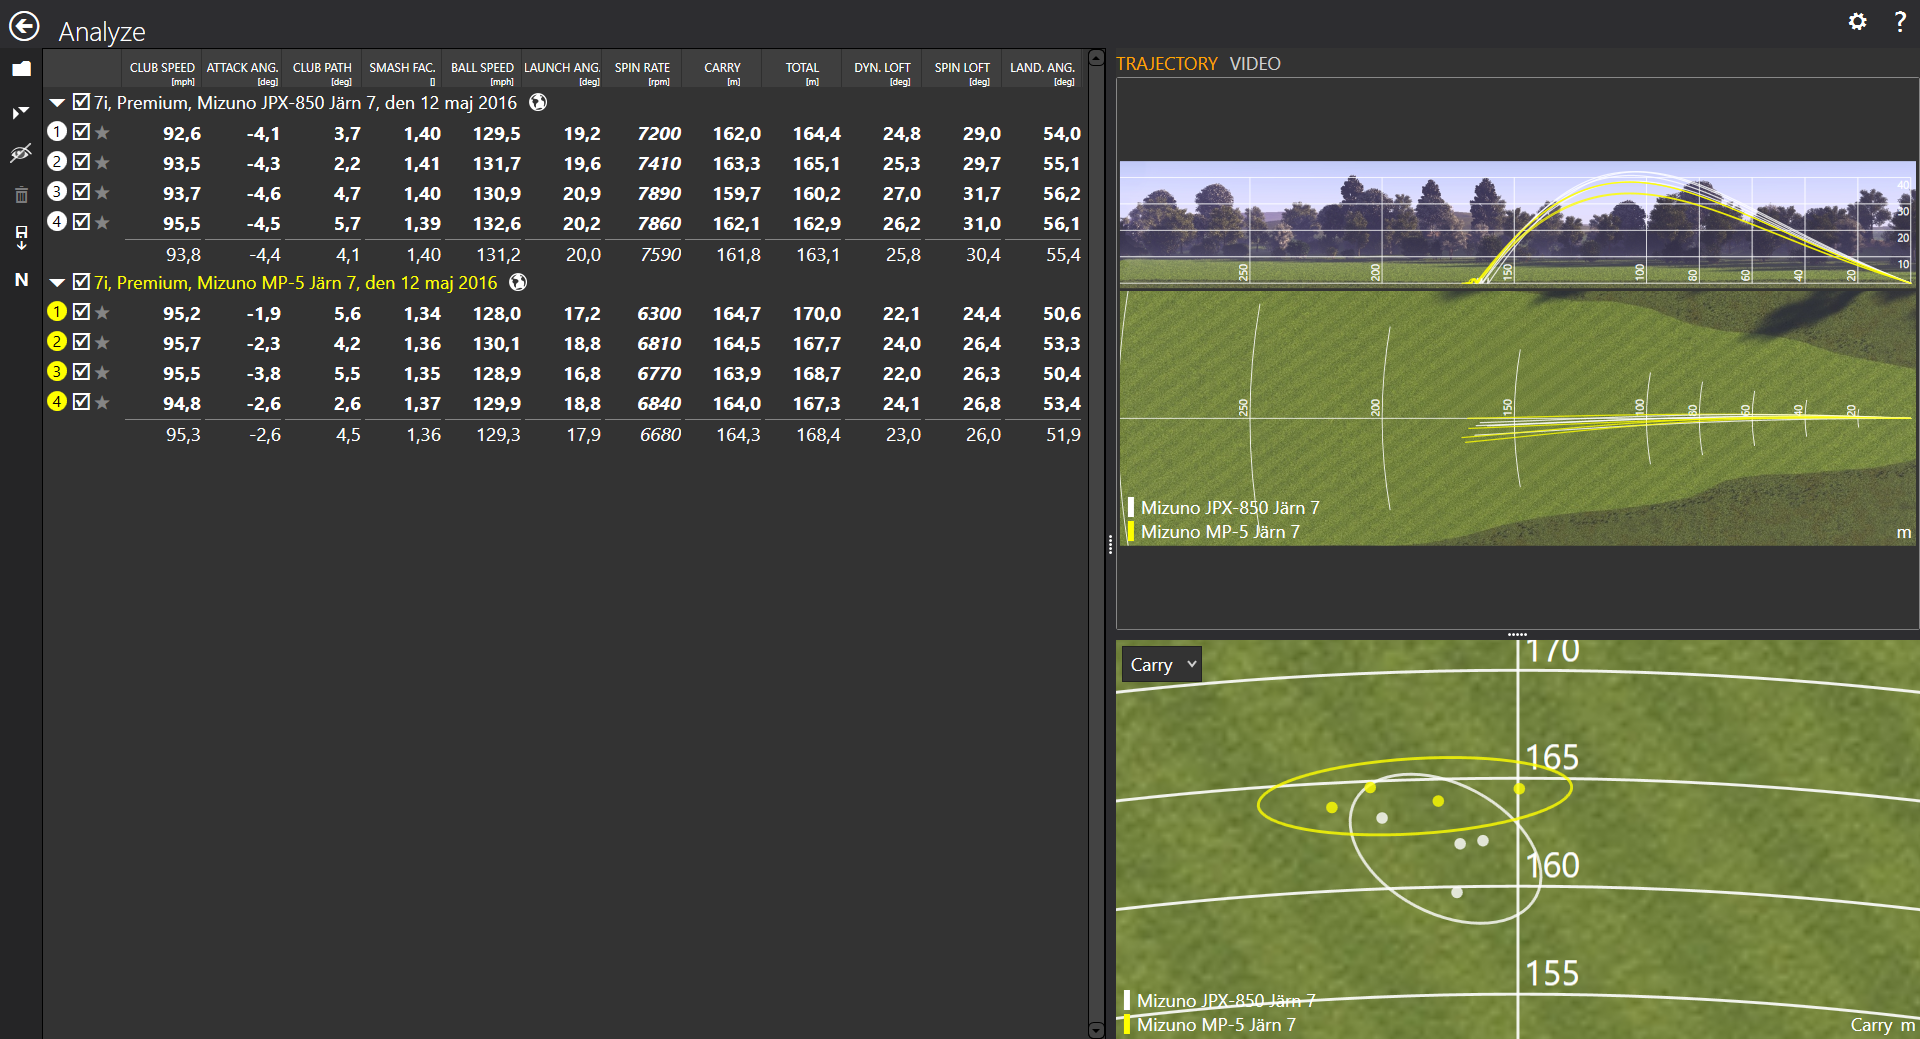Click yellow Mizuno MP-5 legend swatch in trajectory

1131,531
